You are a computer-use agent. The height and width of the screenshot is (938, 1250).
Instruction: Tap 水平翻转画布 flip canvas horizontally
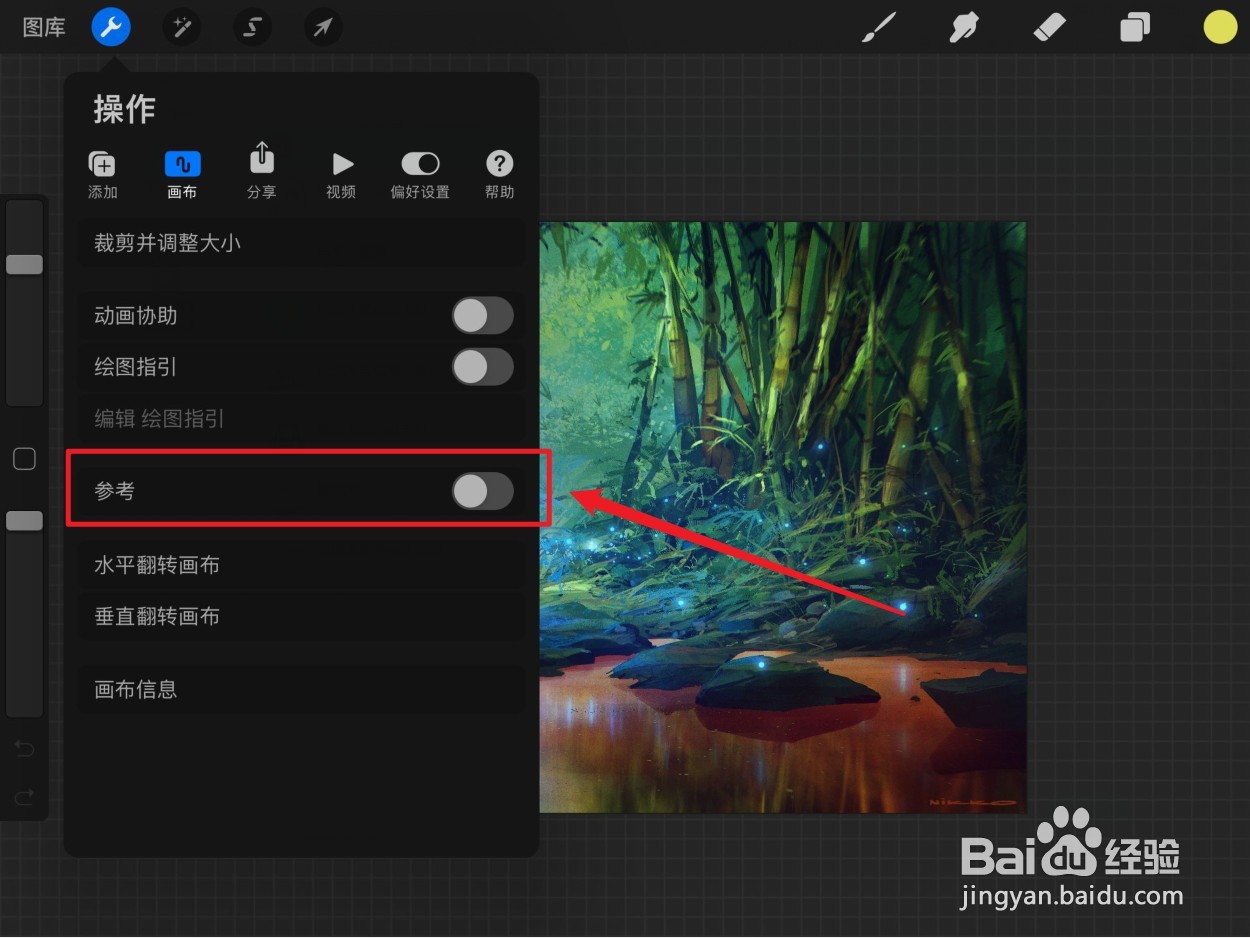301,565
